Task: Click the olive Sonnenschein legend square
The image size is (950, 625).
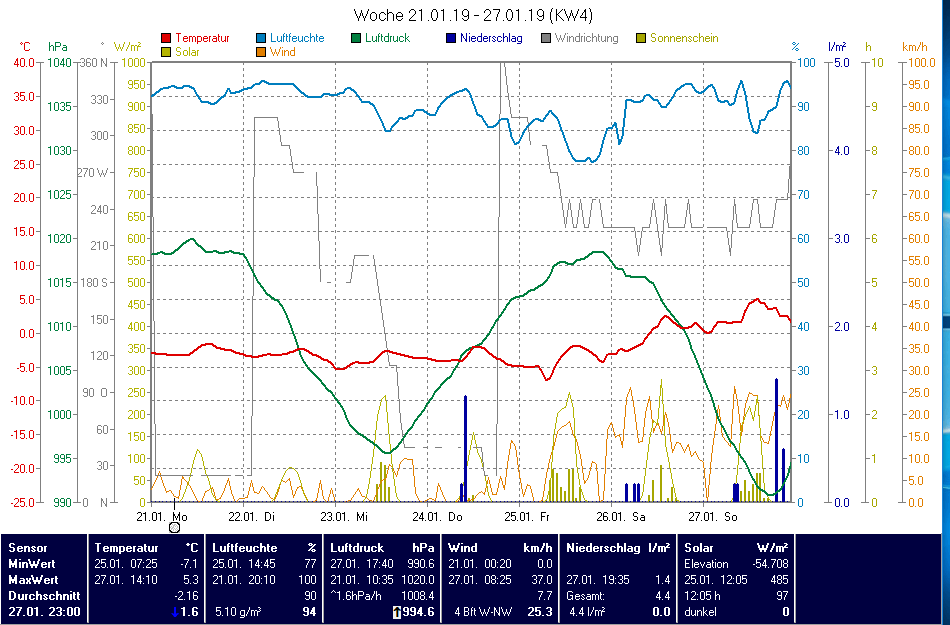Action: point(641,39)
